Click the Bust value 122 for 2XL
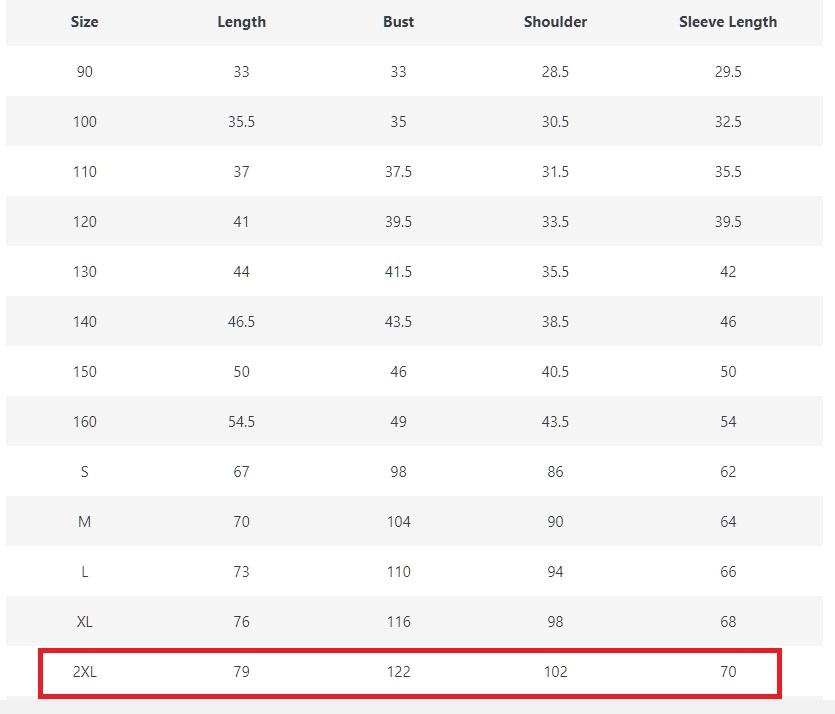The image size is (835, 714). (x=398, y=672)
